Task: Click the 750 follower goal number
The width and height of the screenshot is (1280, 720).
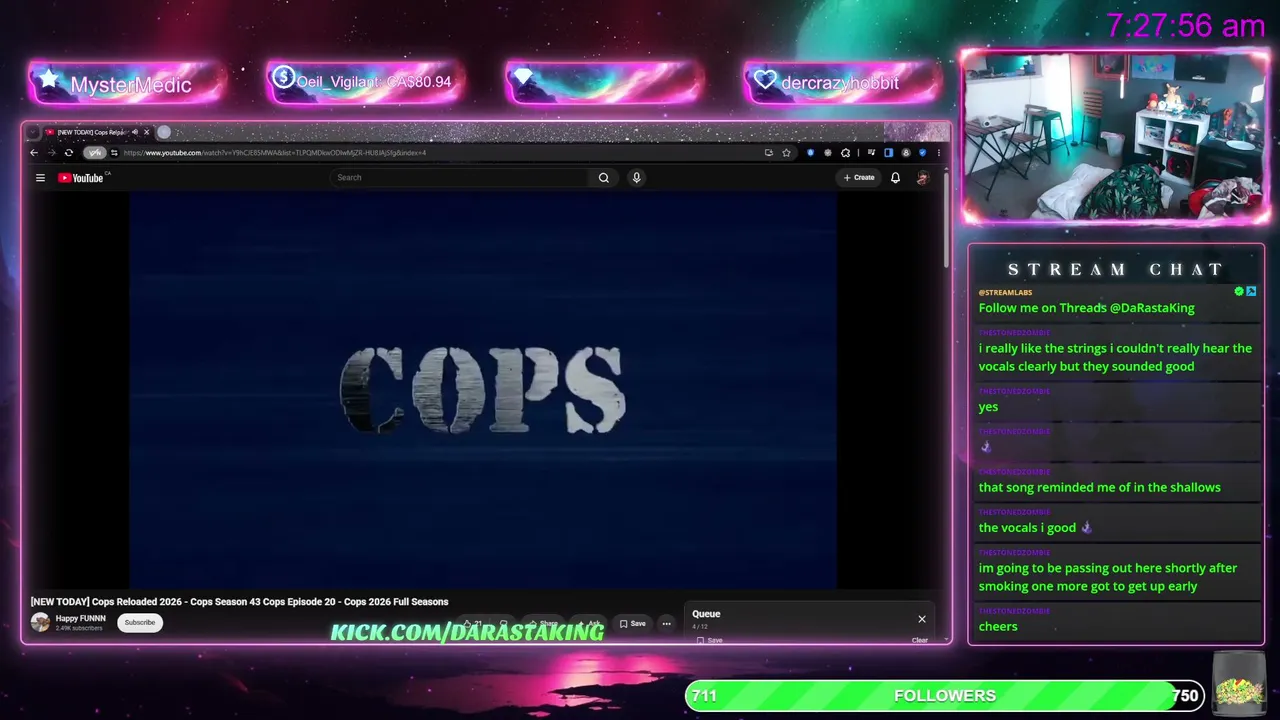Action: click(x=1185, y=696)
